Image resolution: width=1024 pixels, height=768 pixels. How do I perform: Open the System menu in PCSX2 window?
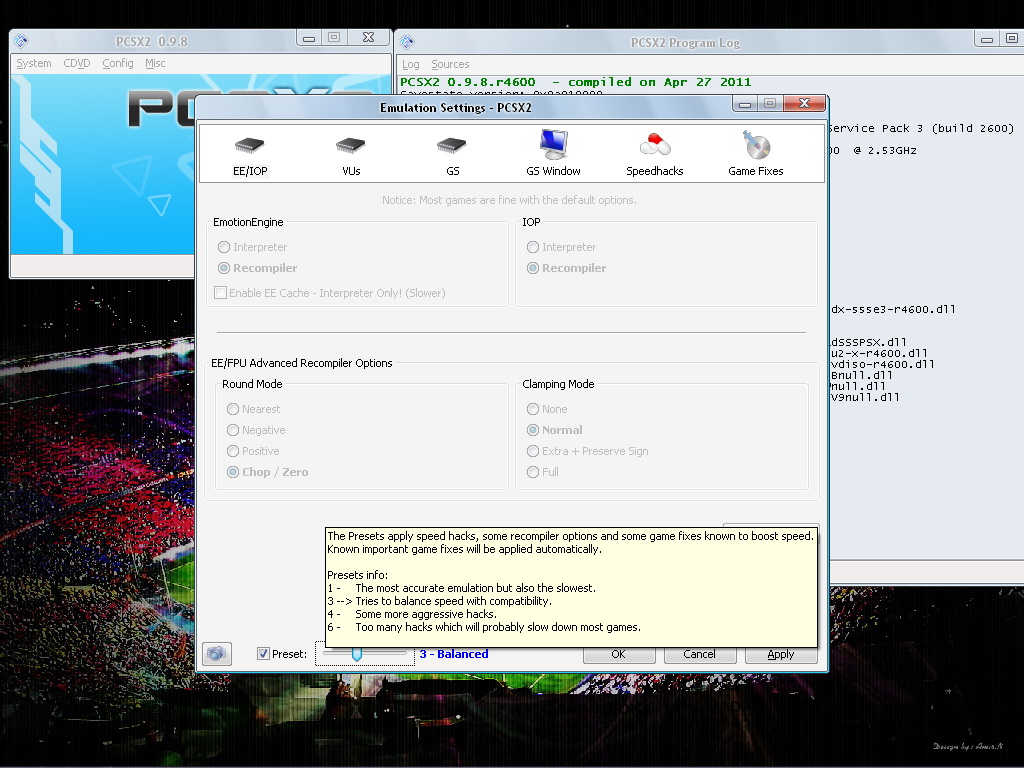pyautogui.click(x=34, y=63)
